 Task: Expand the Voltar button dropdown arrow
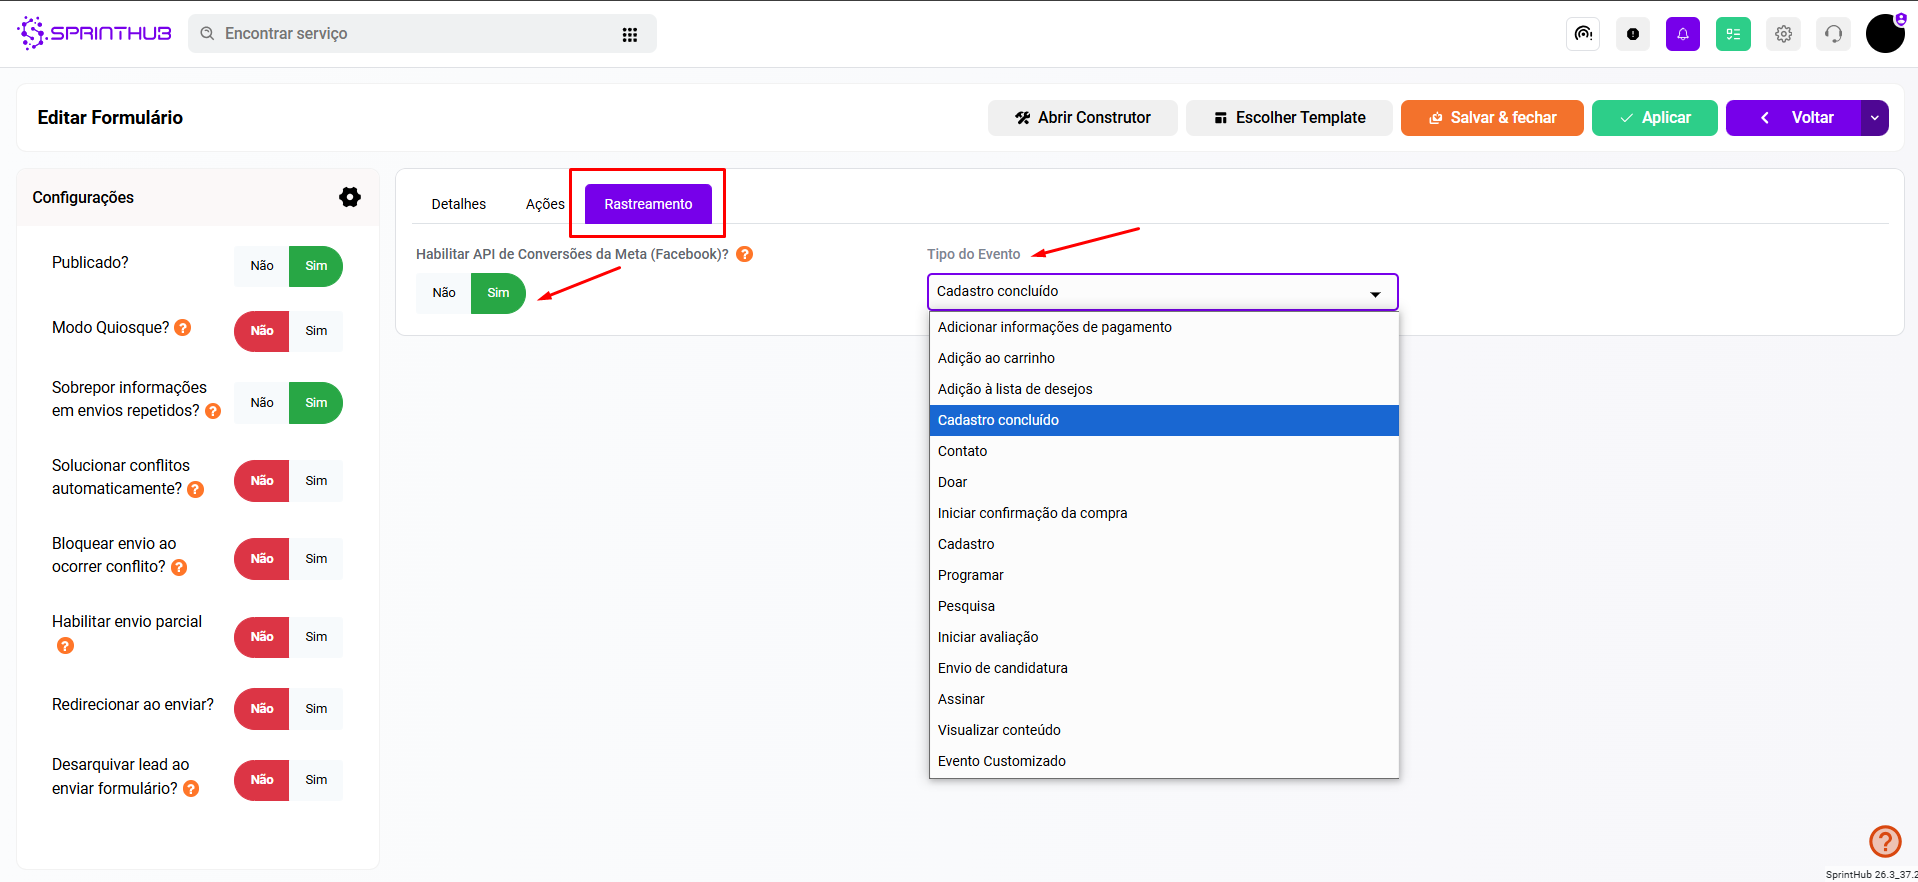pos(1874,118)
